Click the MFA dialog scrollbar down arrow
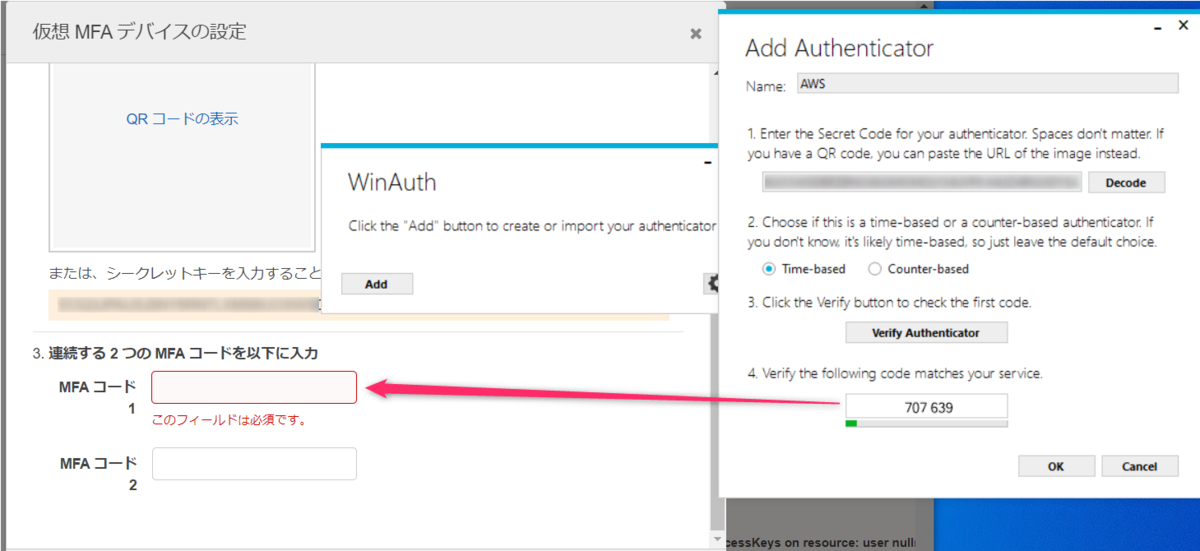This screenshot has width=1200, height=551. pos(715,539)
